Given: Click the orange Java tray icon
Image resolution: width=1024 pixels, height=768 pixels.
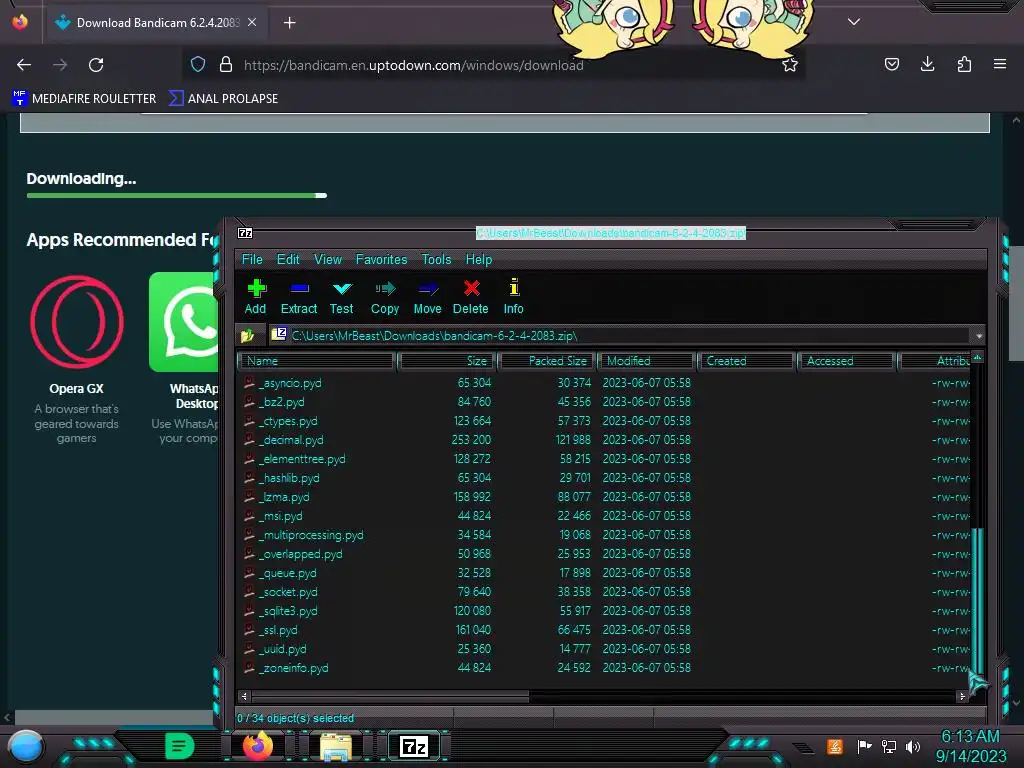Looking at the screenshot, I should 835,746.
